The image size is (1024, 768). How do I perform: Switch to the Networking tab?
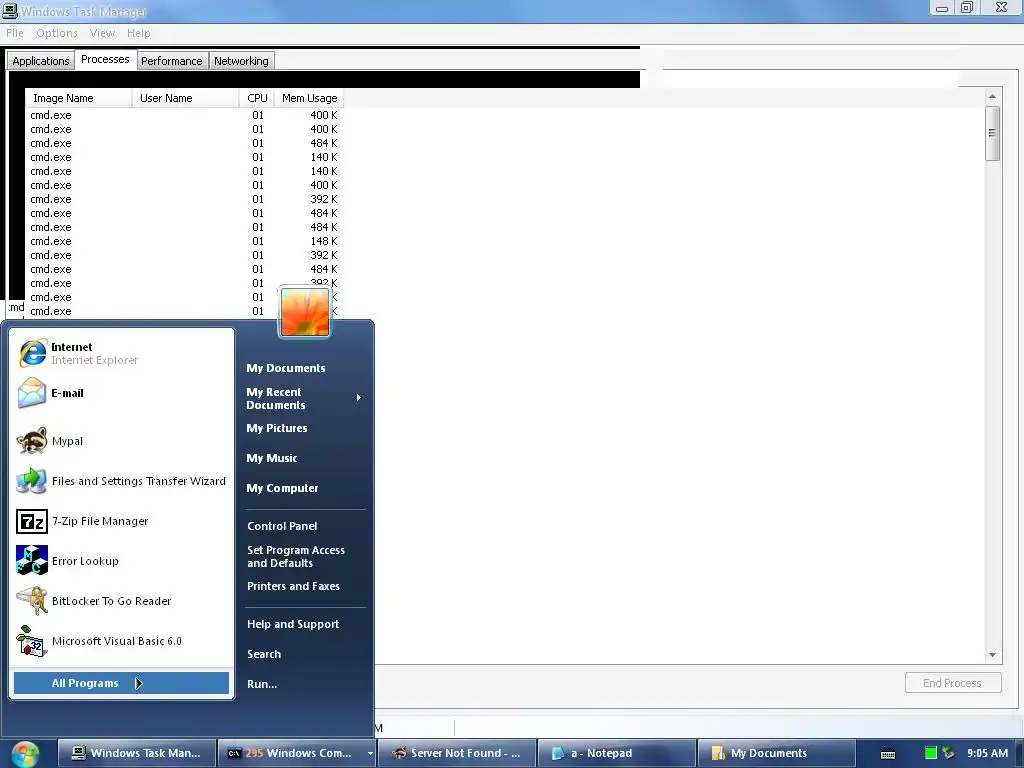[x=241, y=61]
